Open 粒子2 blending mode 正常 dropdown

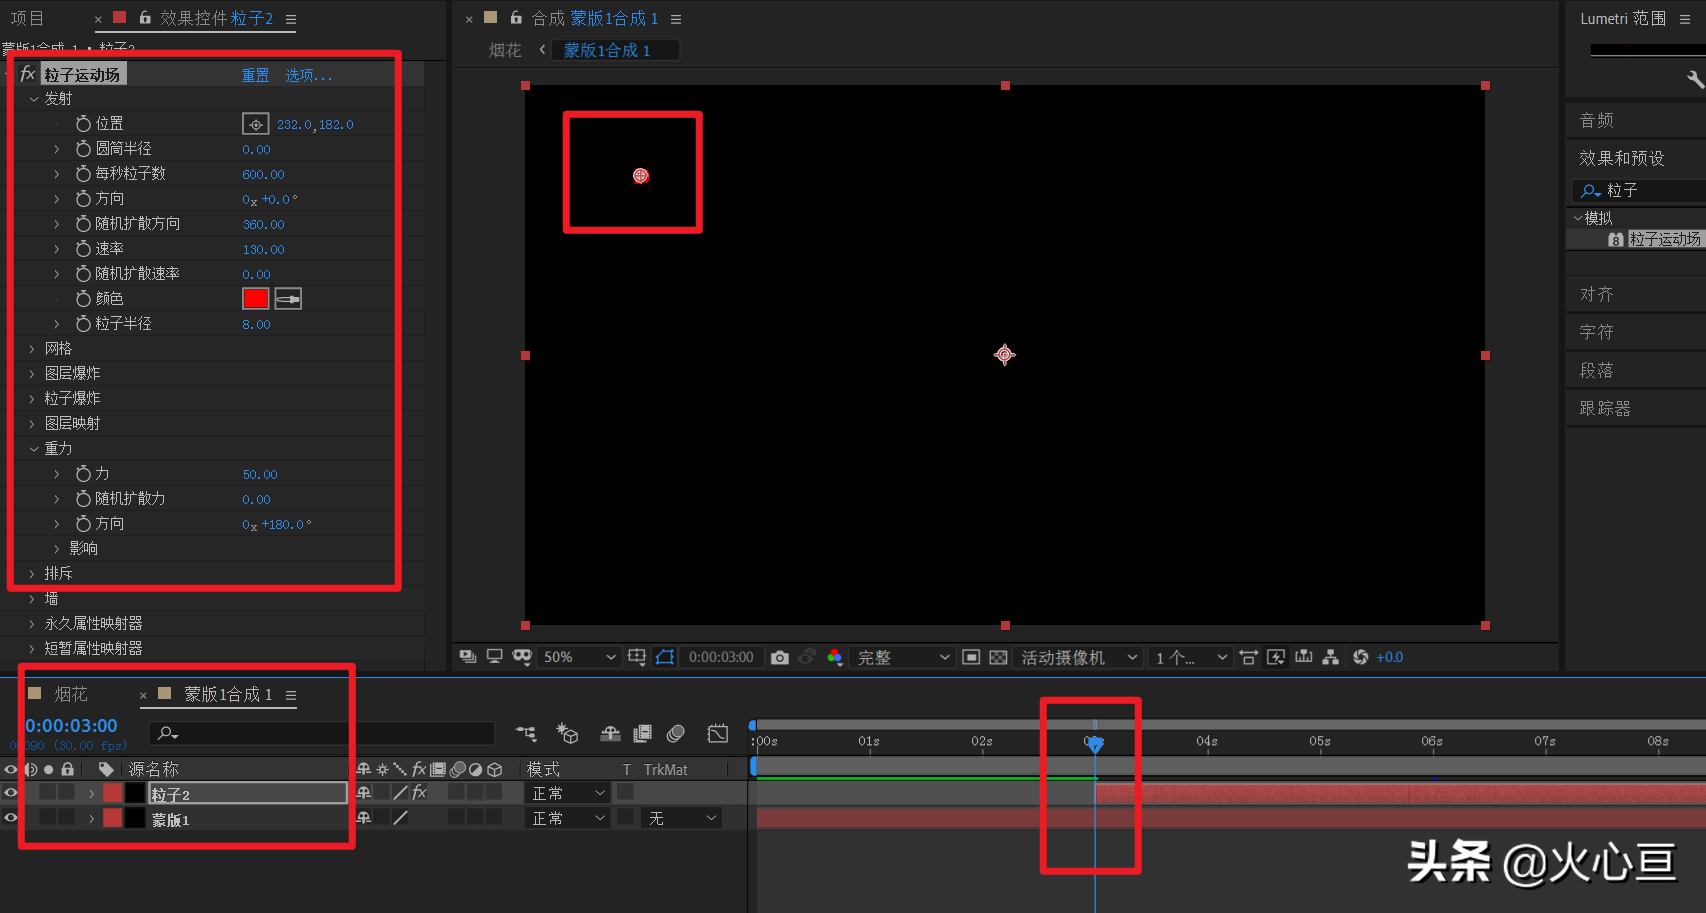pyautogui.click(x=567, y=793)
